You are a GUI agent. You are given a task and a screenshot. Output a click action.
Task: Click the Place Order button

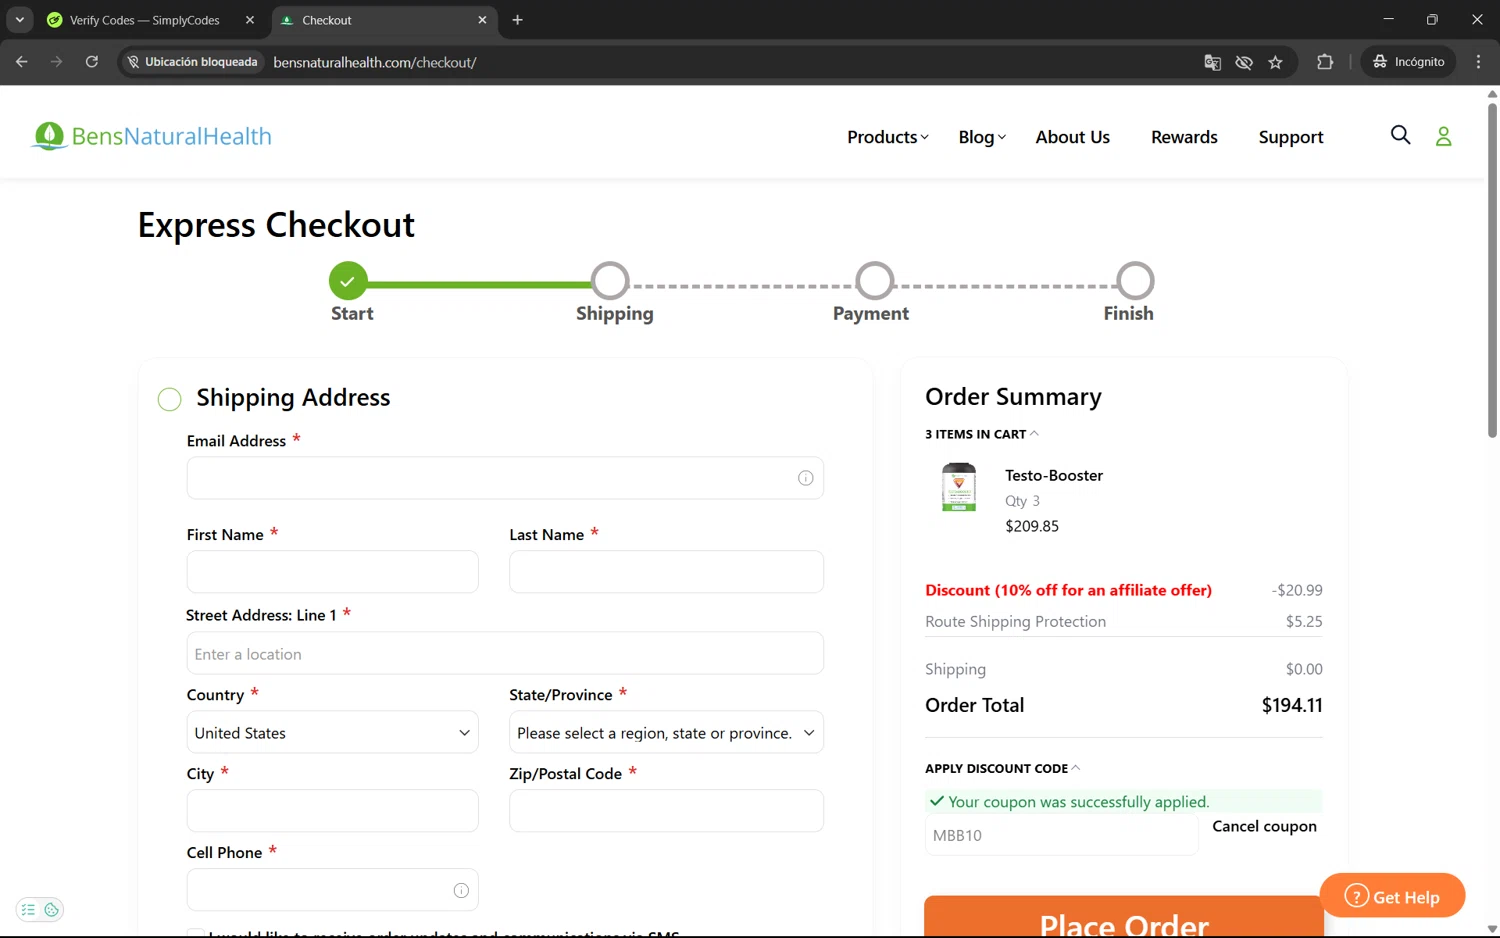tap(1124, 916)
